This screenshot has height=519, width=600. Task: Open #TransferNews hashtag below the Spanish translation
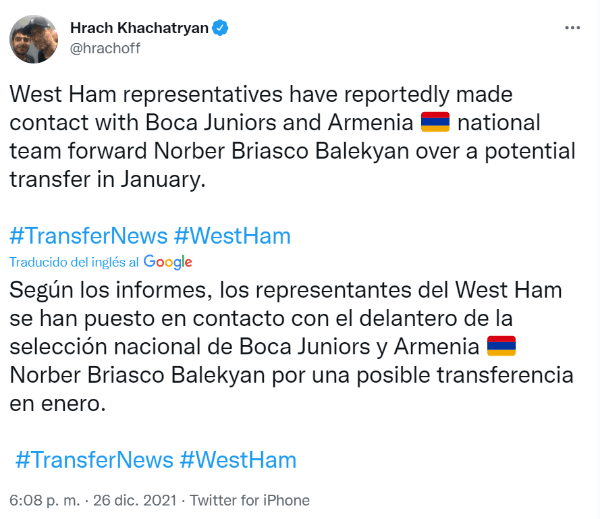[94, 460]
